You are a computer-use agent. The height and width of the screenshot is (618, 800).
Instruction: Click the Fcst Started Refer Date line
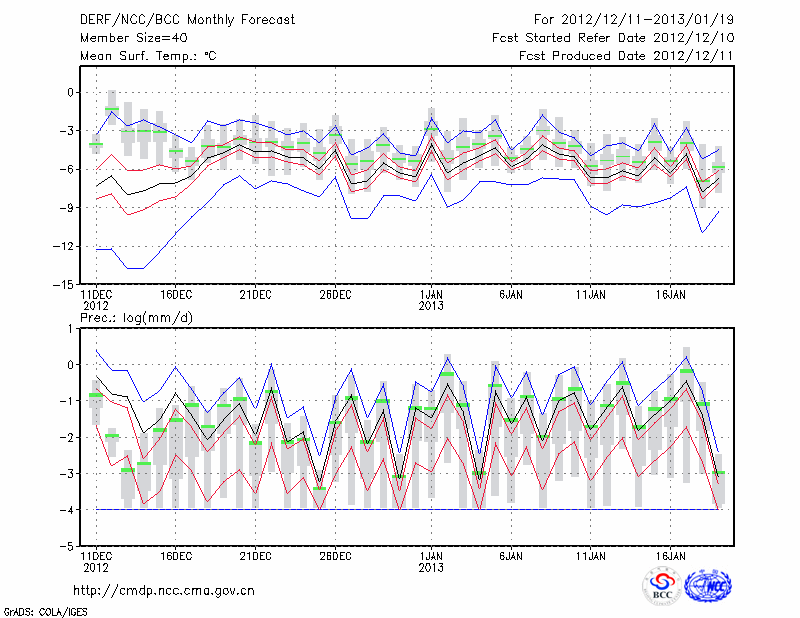click(613, 38)
